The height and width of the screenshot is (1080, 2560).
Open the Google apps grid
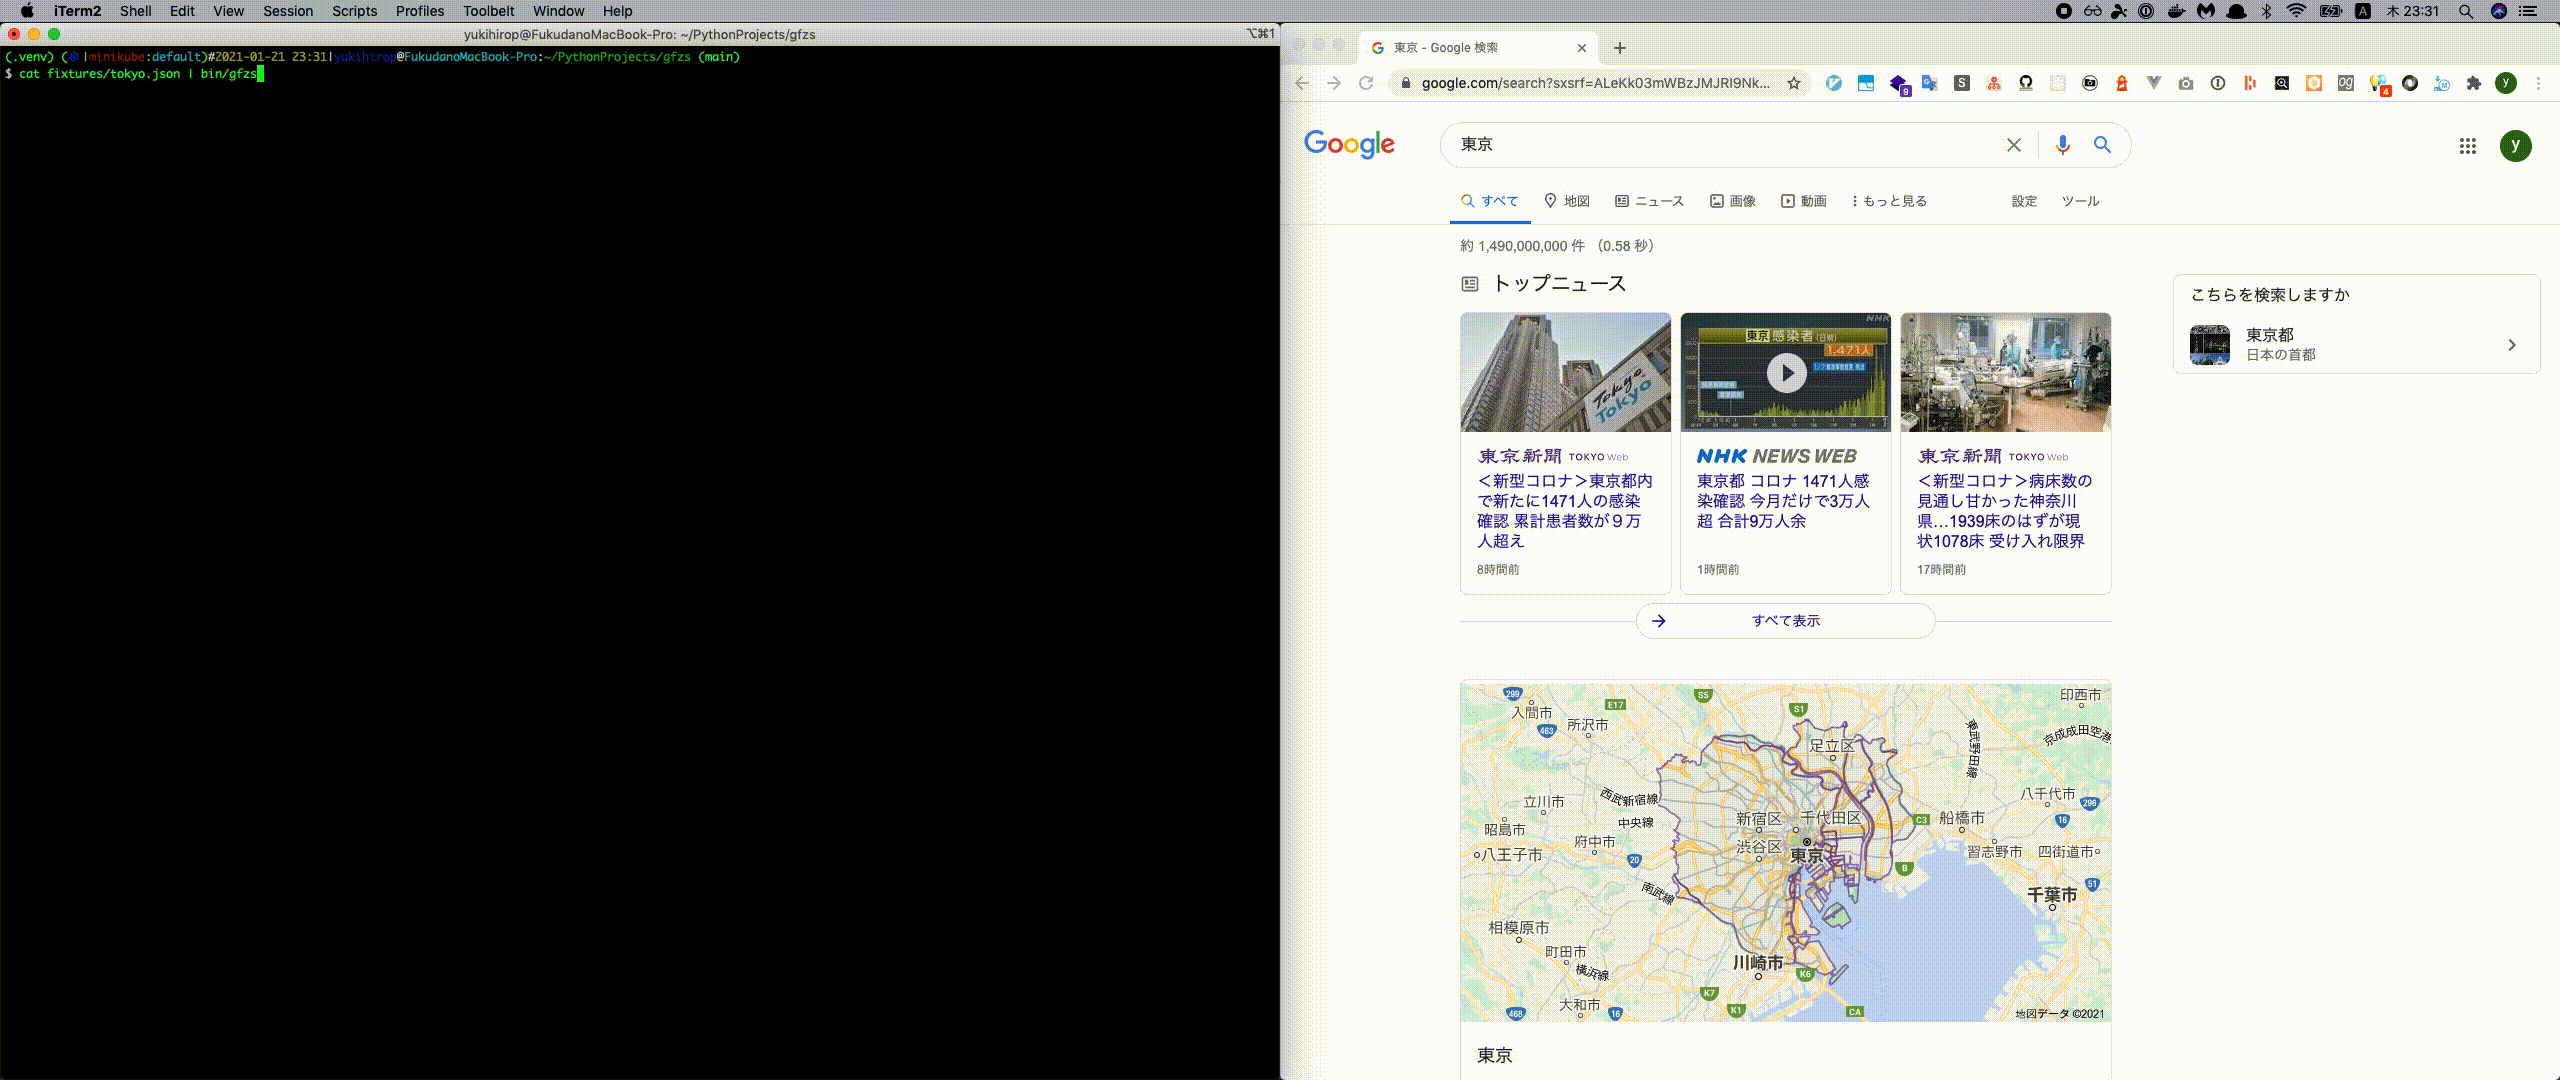point(2467,146)
